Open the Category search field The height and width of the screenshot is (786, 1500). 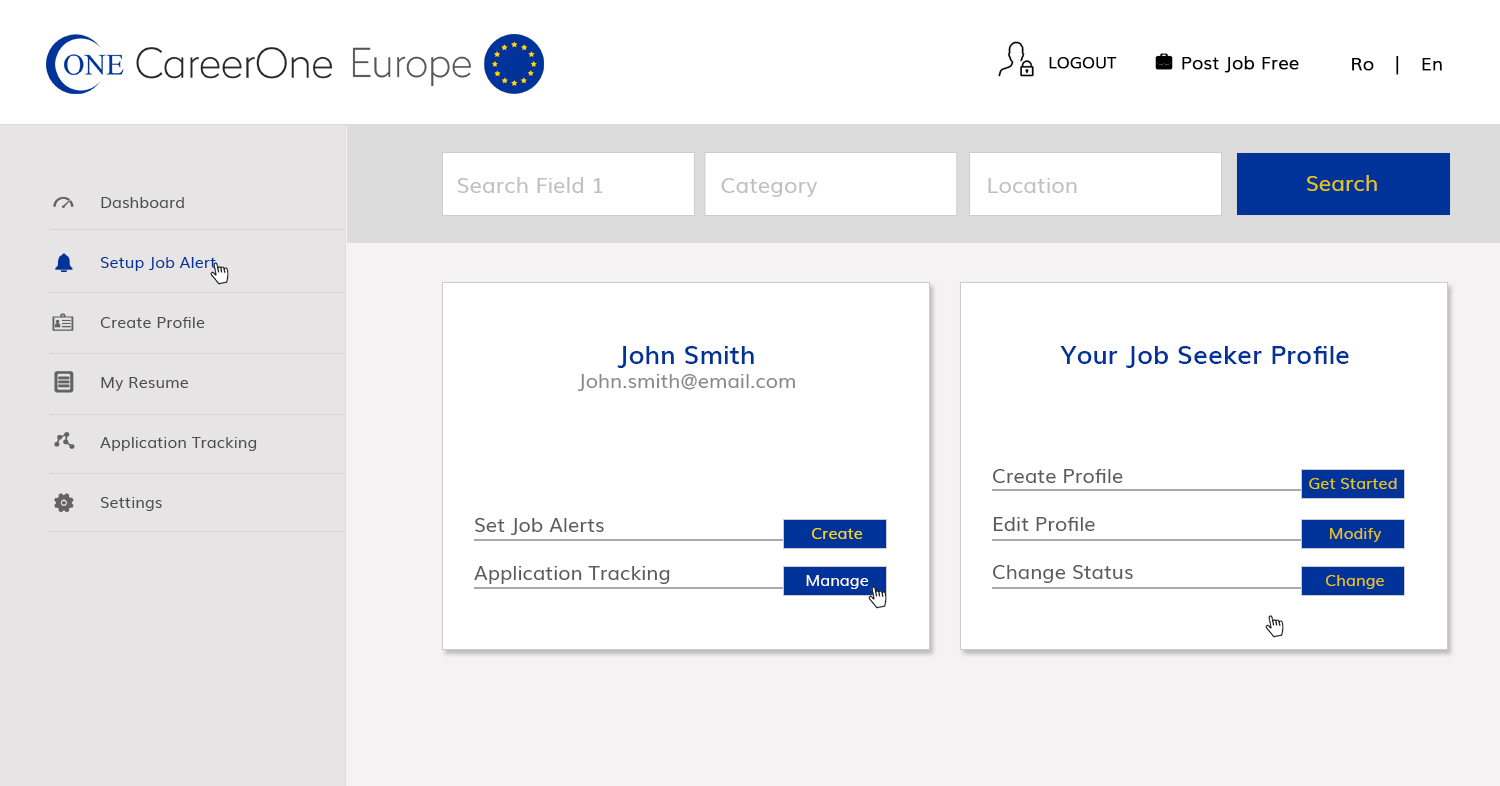[830, 184]
